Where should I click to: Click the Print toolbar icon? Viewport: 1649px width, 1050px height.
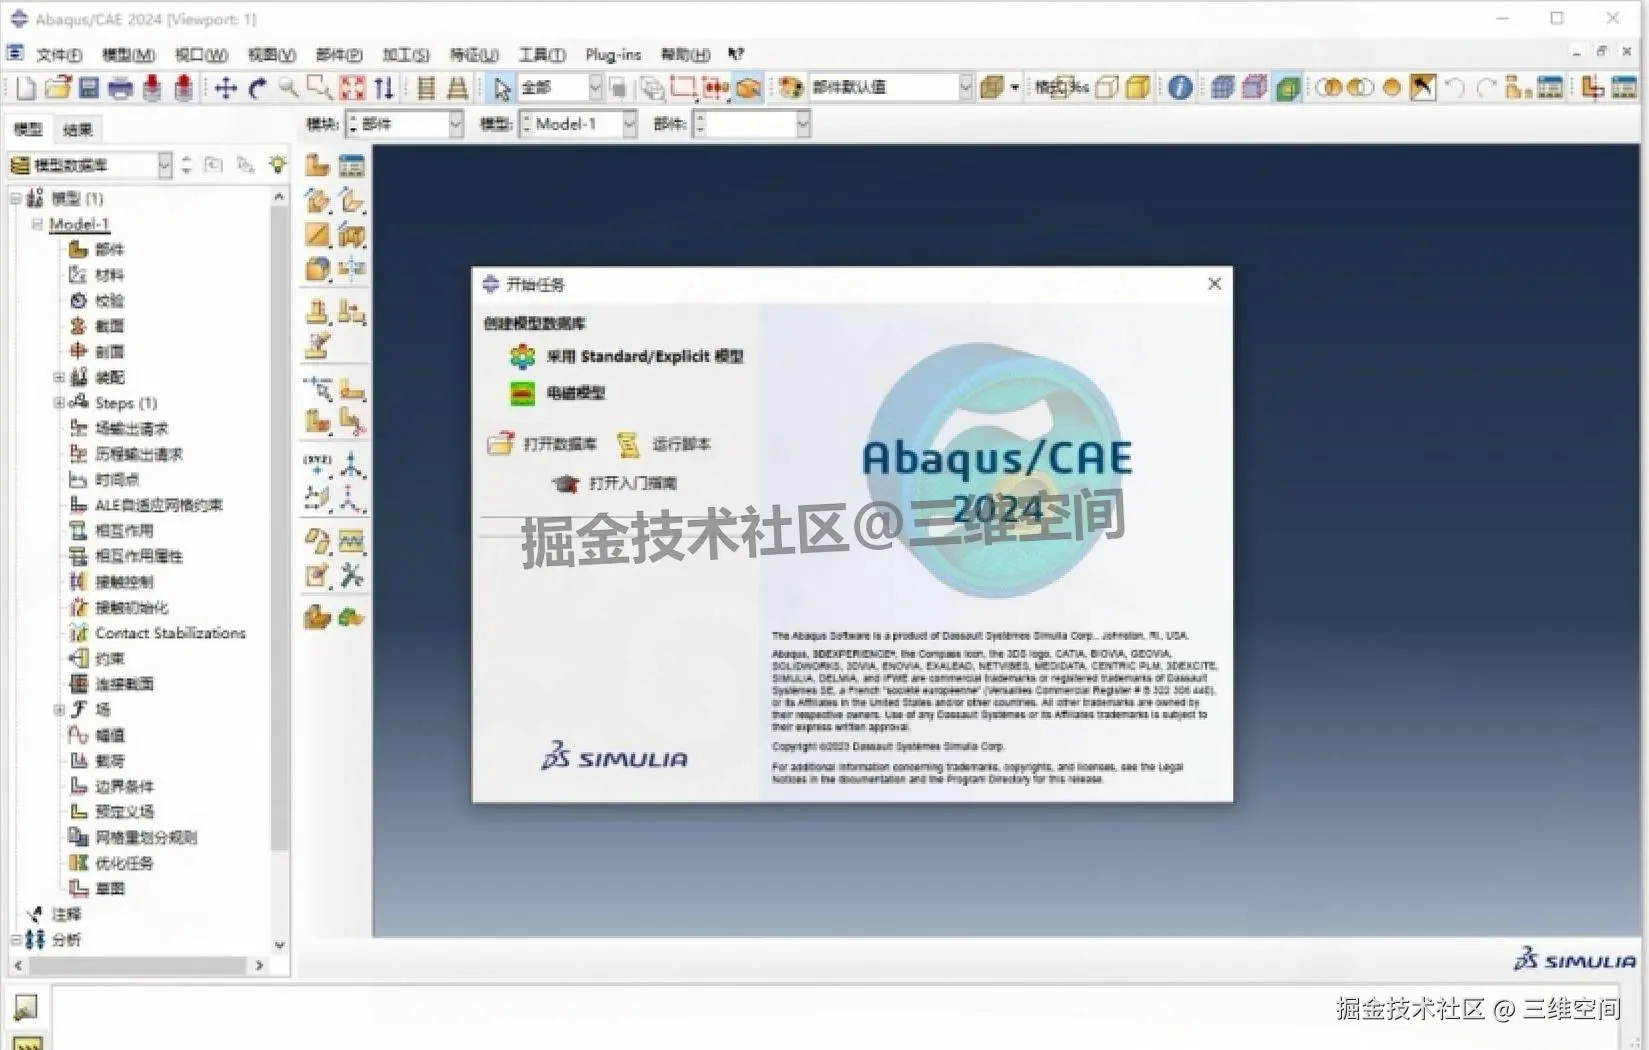(120, 88)
